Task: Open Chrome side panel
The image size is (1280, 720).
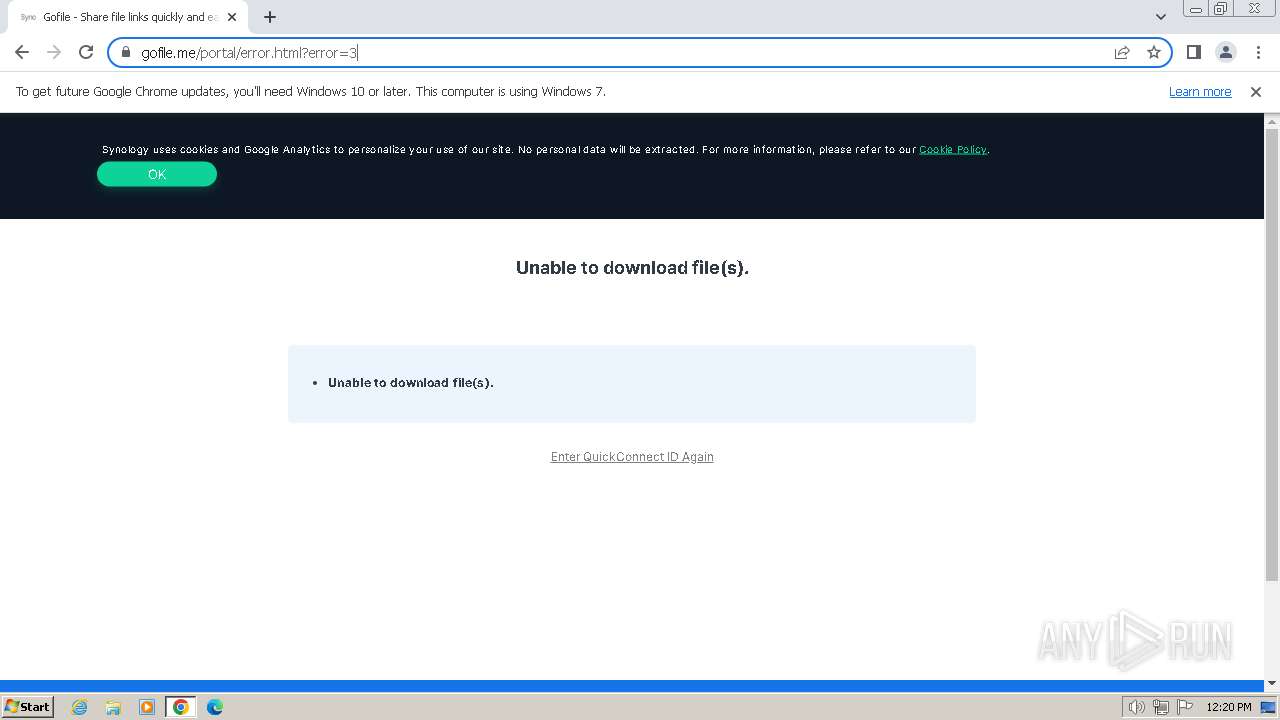Action: [1193, 52]
